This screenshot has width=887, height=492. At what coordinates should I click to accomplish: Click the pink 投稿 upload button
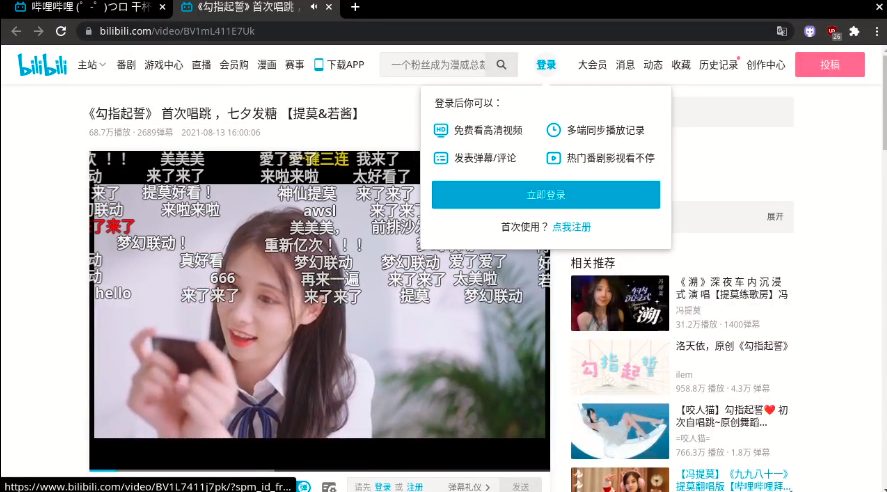click(829, 65)
